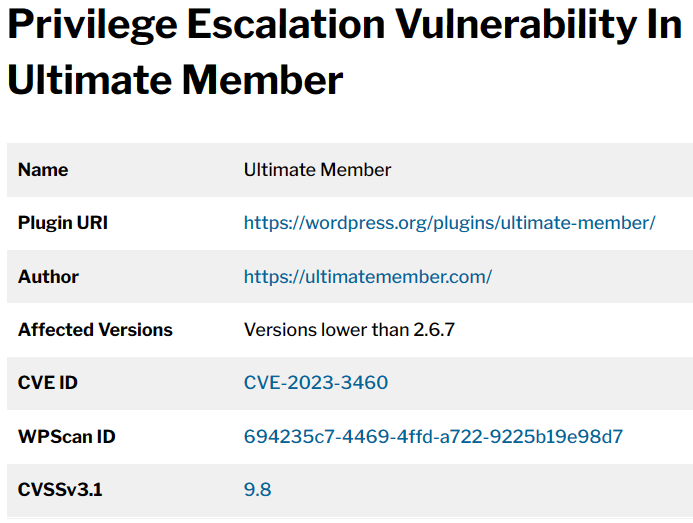
Task: Open the CVE-2023-3460 link
Action: 316,382
